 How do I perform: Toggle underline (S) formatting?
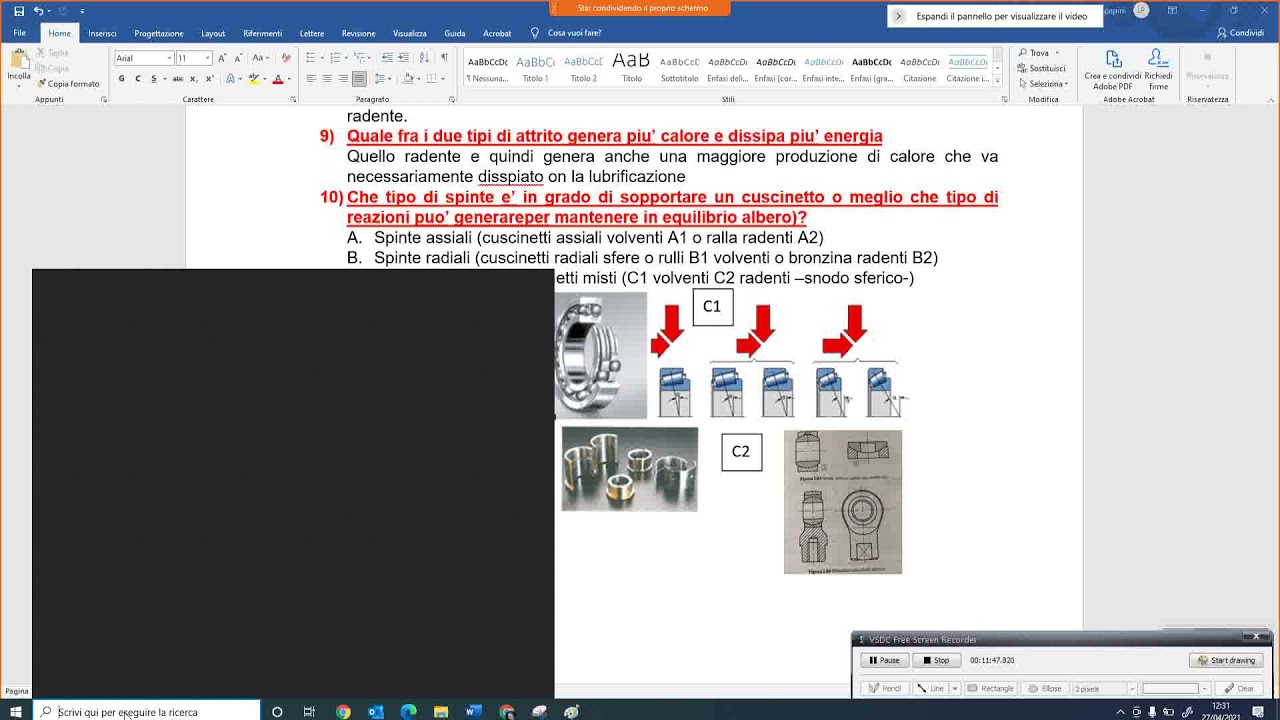pos(153,79)
